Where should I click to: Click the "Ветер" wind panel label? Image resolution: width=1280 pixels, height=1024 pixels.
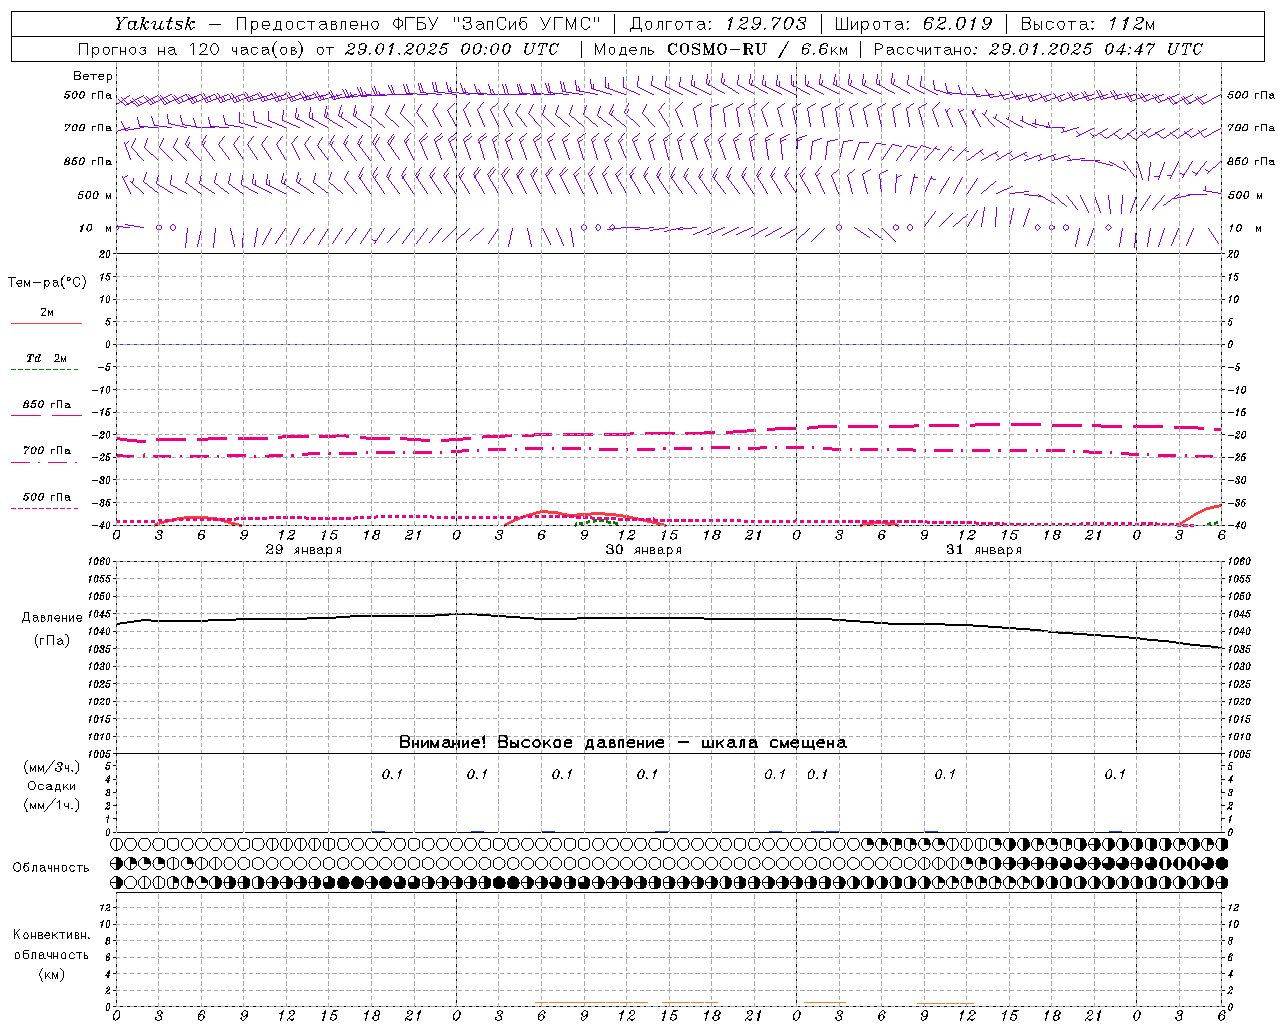coord(93,76)
